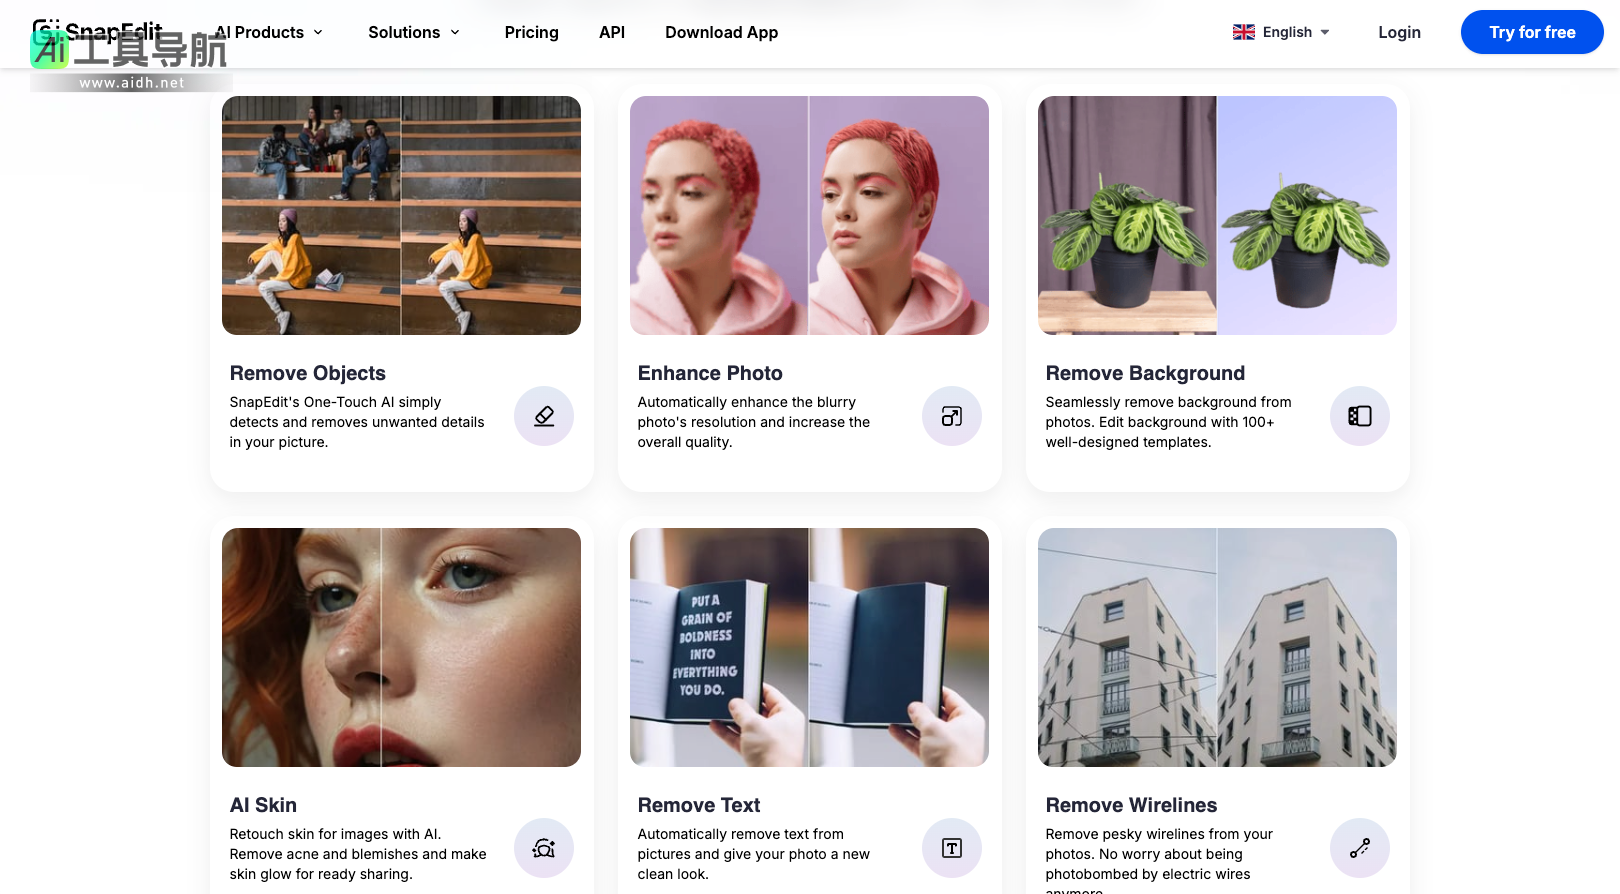This screenshot has height=894, width=1620.
Task: Click the AI Skin face retouch icon
Action: [x=543, y=848]
